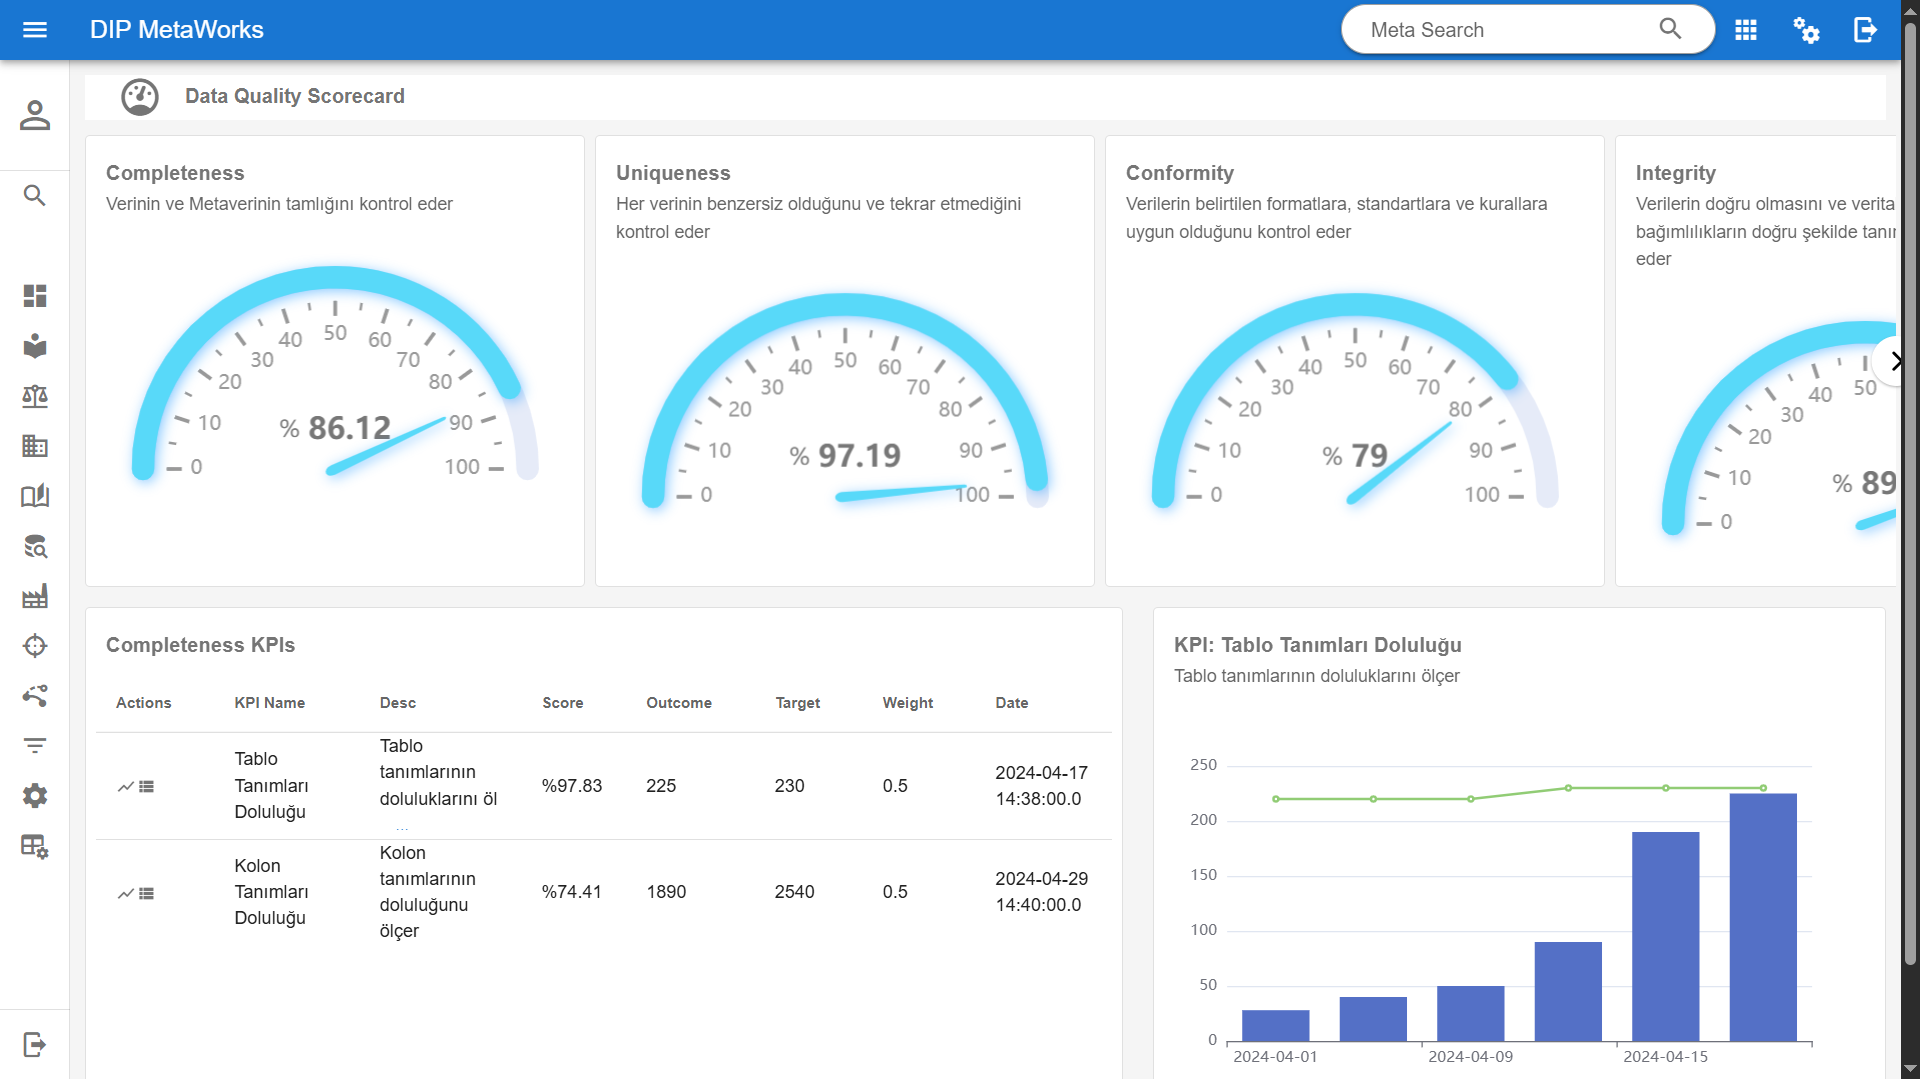Open the user profile sidebar icon

point(35,115)
